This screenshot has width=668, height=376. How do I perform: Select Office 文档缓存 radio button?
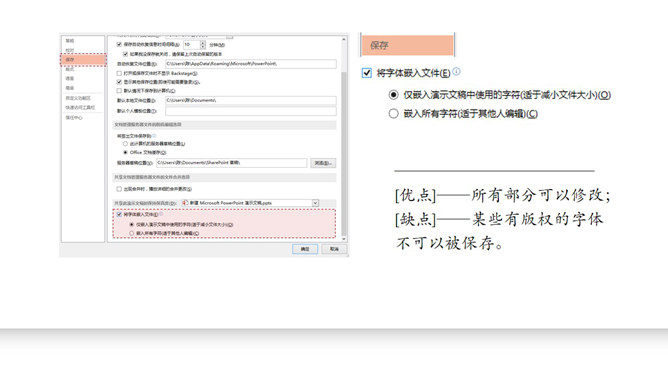pos(125,152)
